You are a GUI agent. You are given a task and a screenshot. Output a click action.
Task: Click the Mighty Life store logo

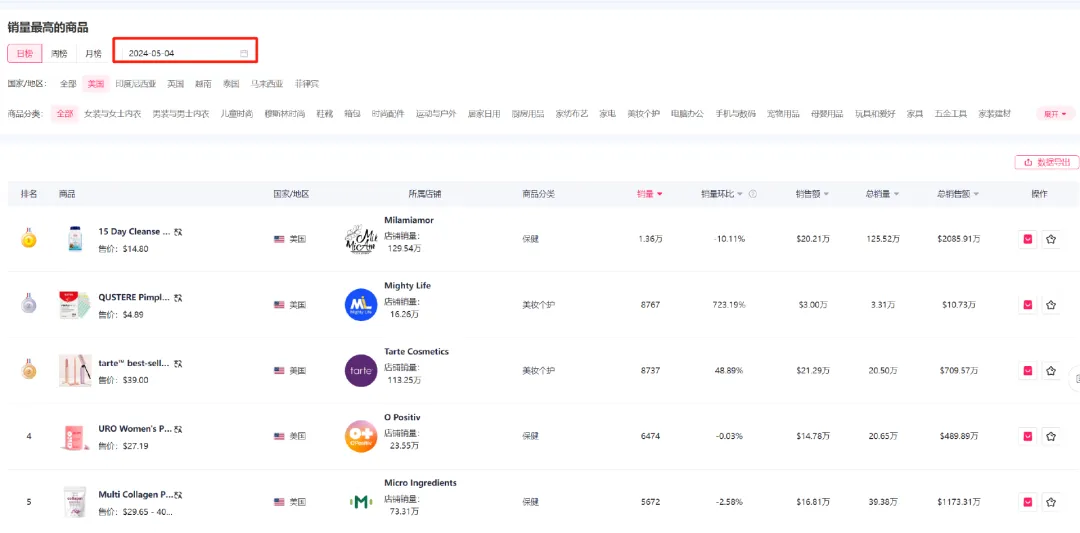[360, 305]
